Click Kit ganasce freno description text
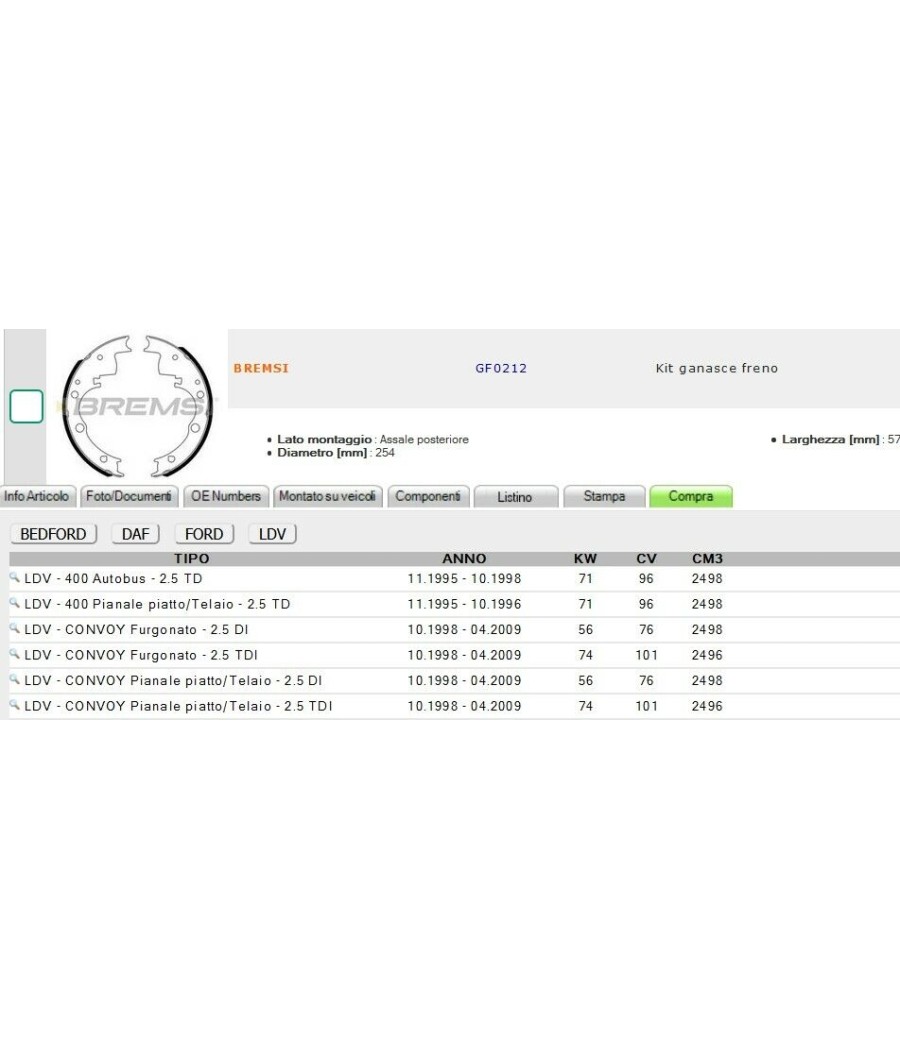The width and height of the screenshot is (900, 1050). pos(717,368)
